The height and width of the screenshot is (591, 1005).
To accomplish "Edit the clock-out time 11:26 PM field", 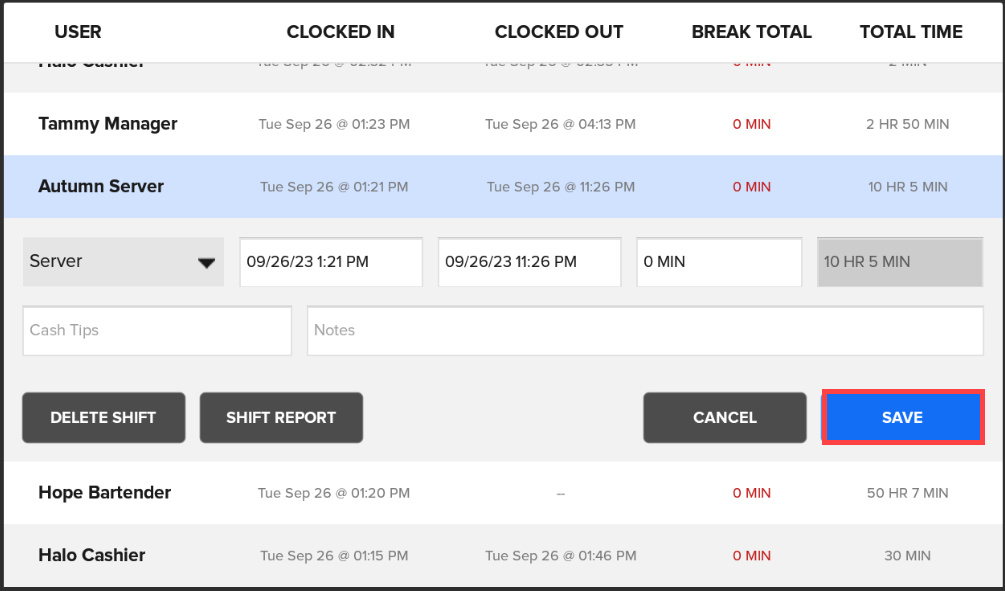I will tap(529, 262).
